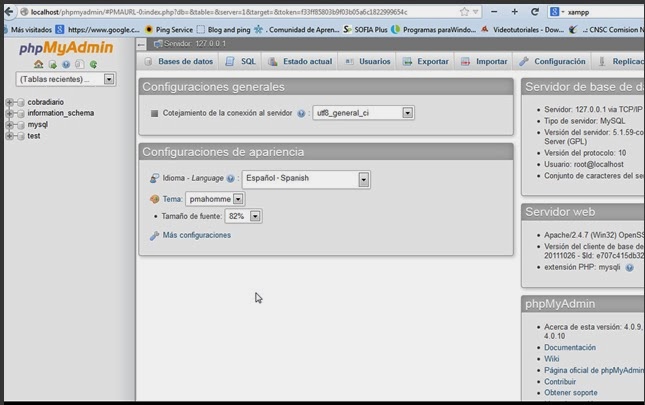Click the log out icon in sidebar
The height and width of the screenshot is (405, 645).
(x=52, y=64)
